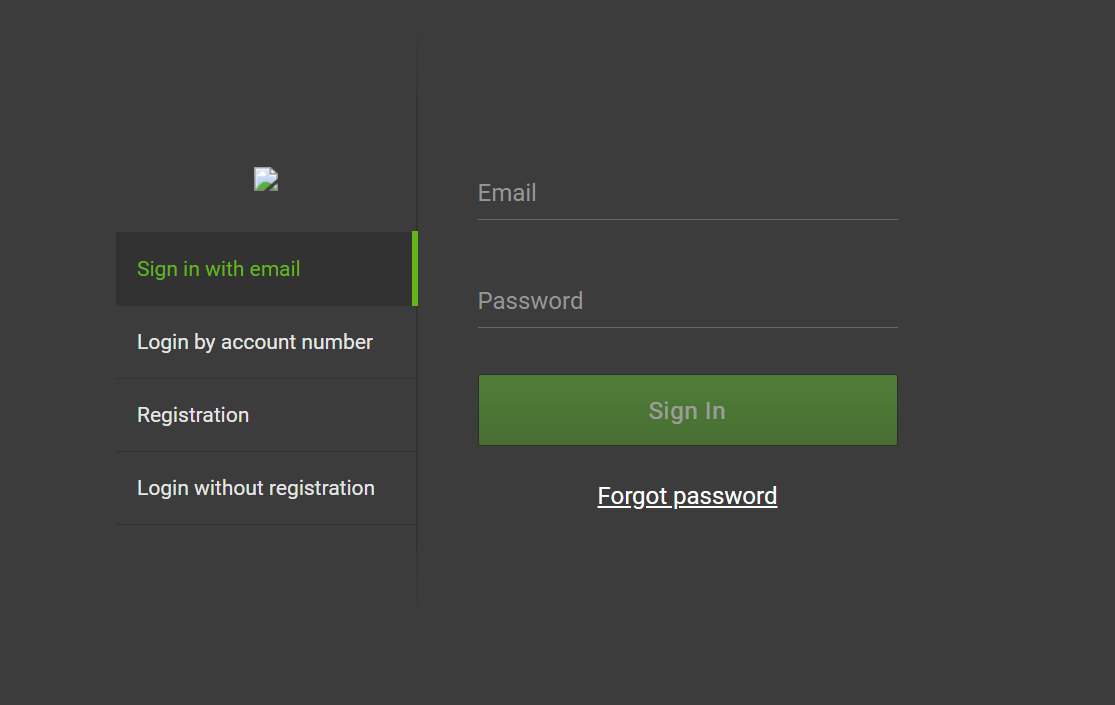Choose Login without registration option
This screenshot has height=705, width=1115.
pos(256,488)
